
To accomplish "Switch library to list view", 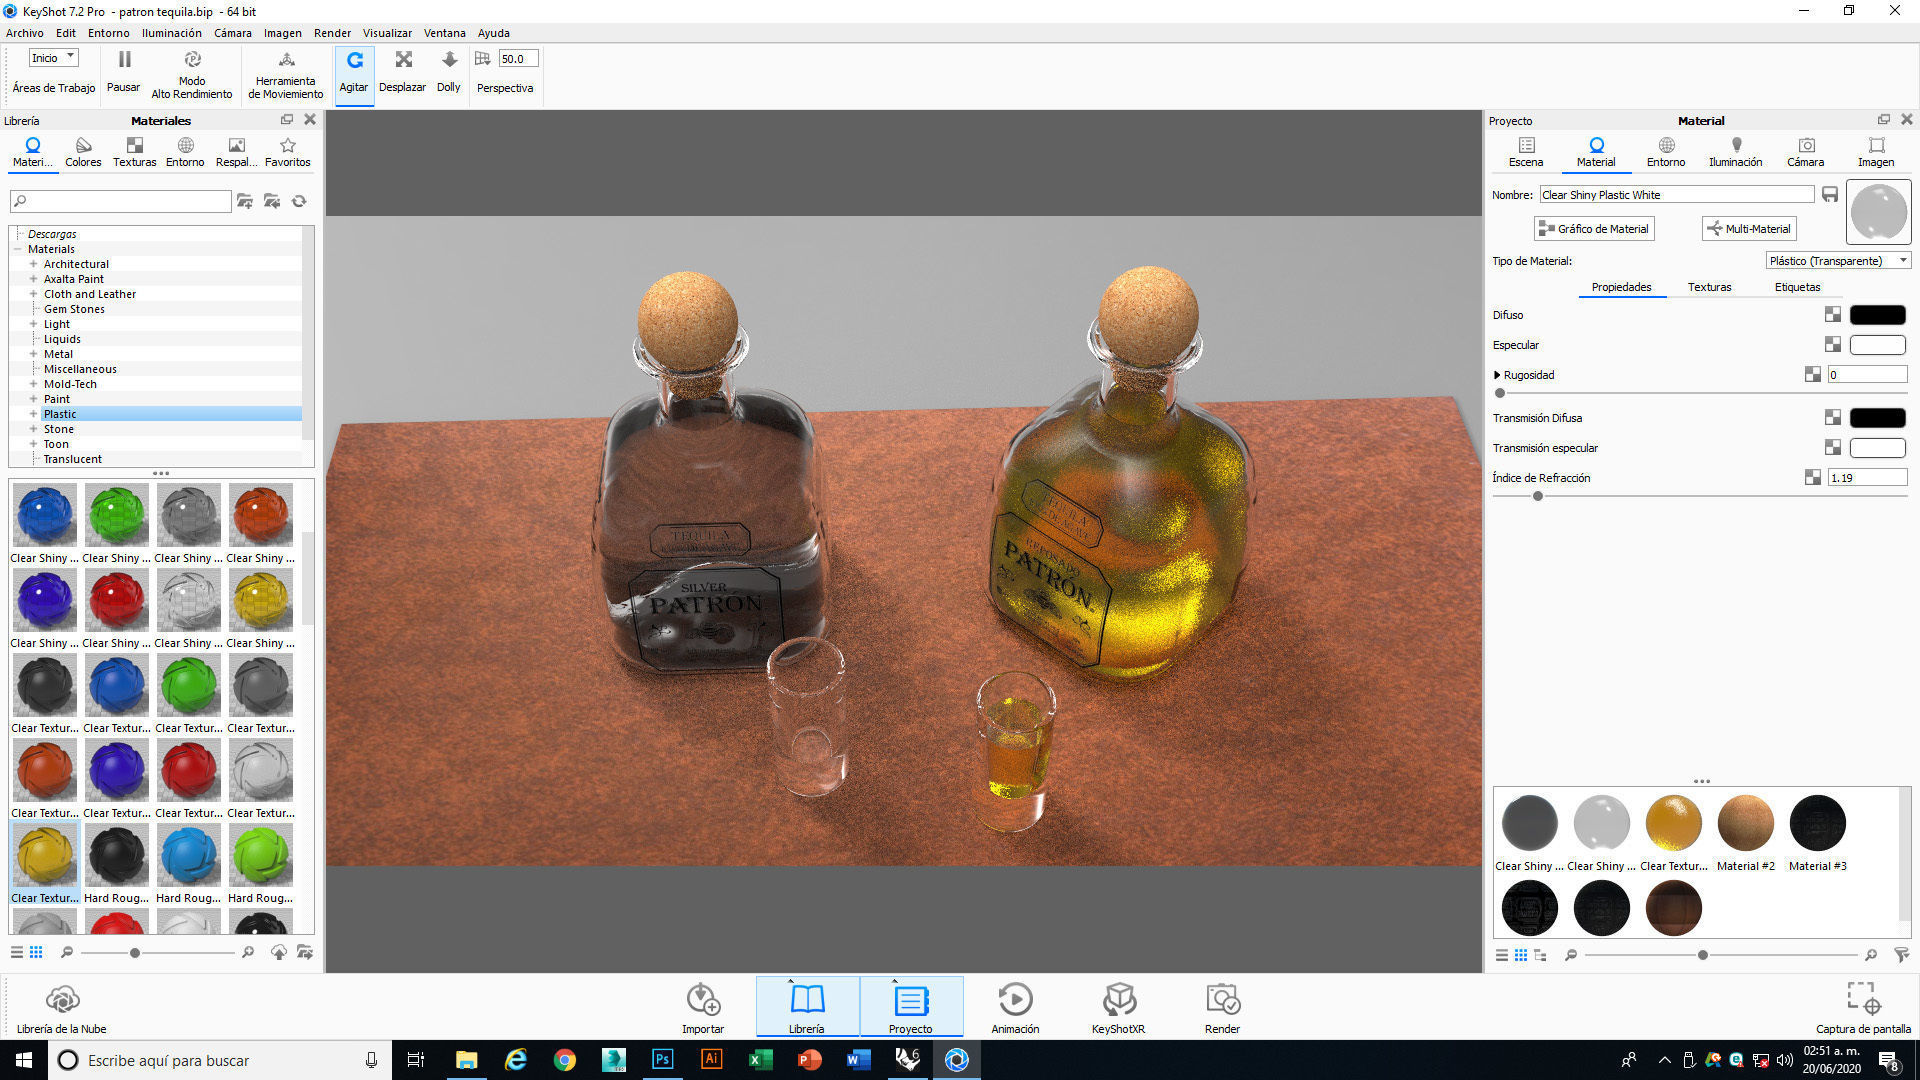I will click(17, 952).
